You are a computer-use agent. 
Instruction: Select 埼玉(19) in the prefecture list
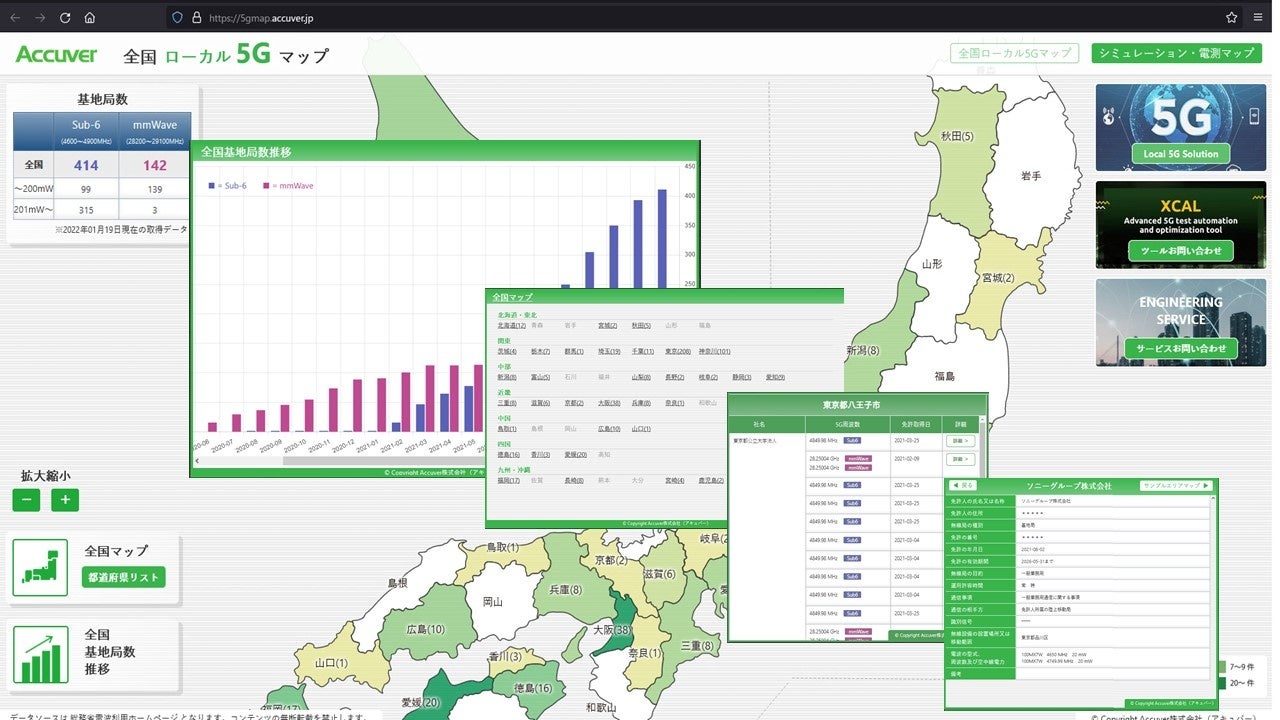pyautogui.click(x=609, y=352)
